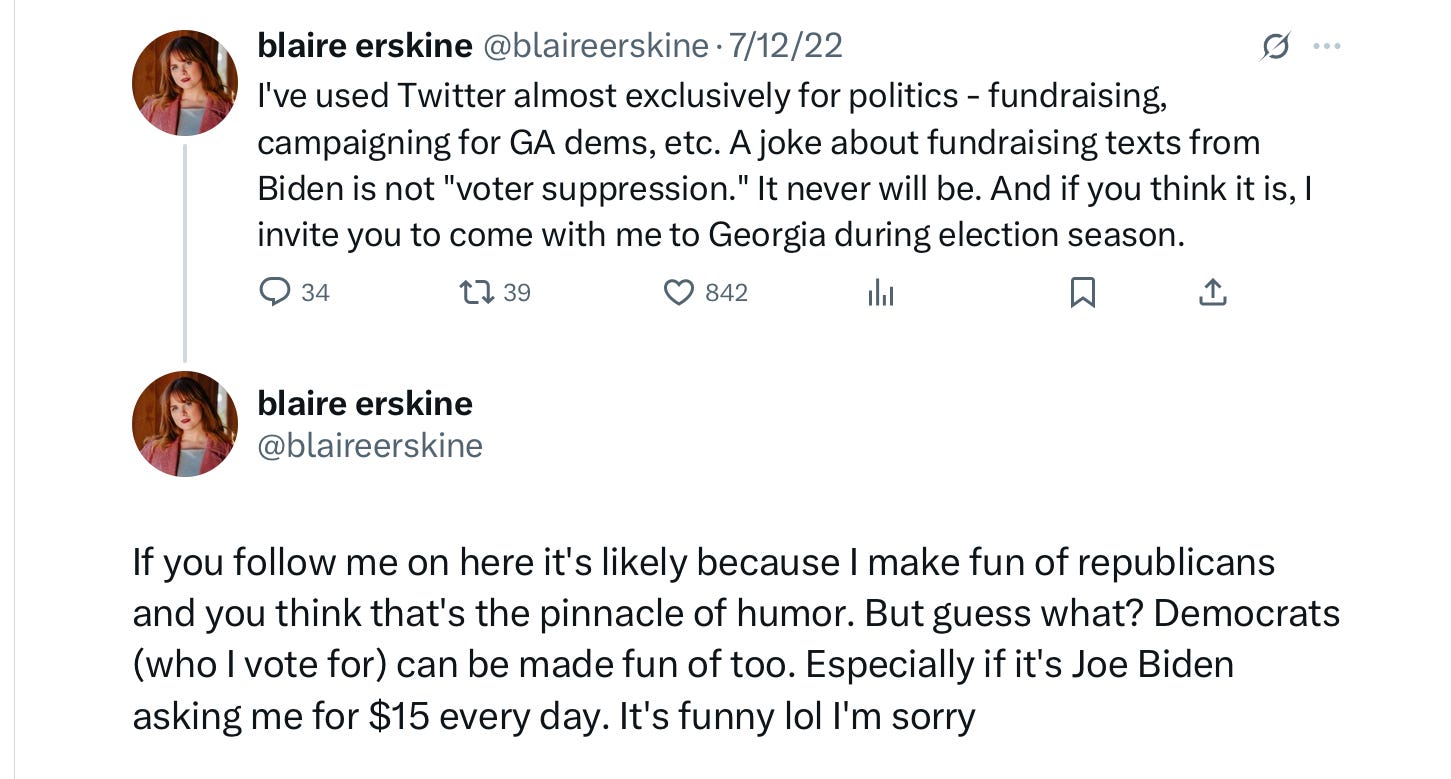Open the 7/12/22 tweet timestamp link
The height and width of the screenshot is (779, 1451).
[785, 45]
